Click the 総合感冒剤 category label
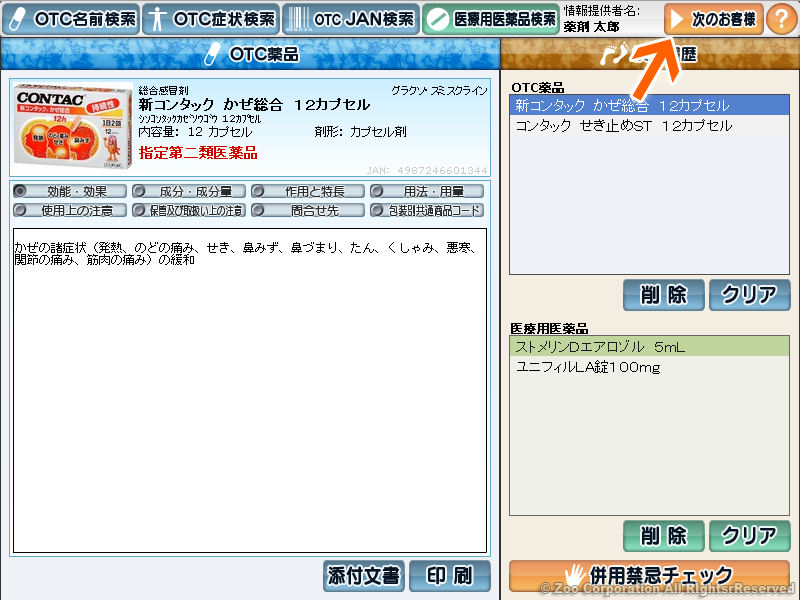 (163, 90)
